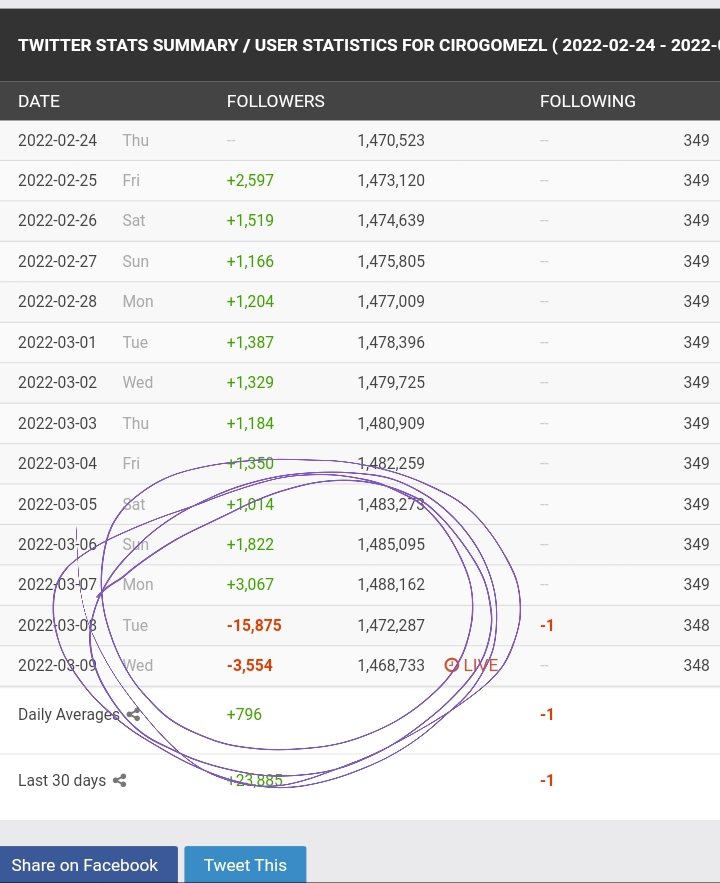Click following count 348 on 2022-03-09 row
720x883 pixels.
696,666
